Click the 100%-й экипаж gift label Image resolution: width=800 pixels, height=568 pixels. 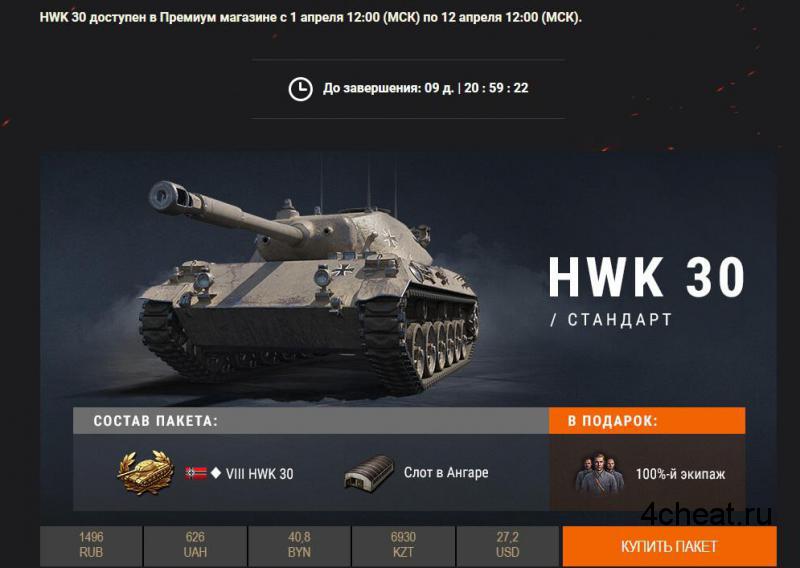pos(680,474)
